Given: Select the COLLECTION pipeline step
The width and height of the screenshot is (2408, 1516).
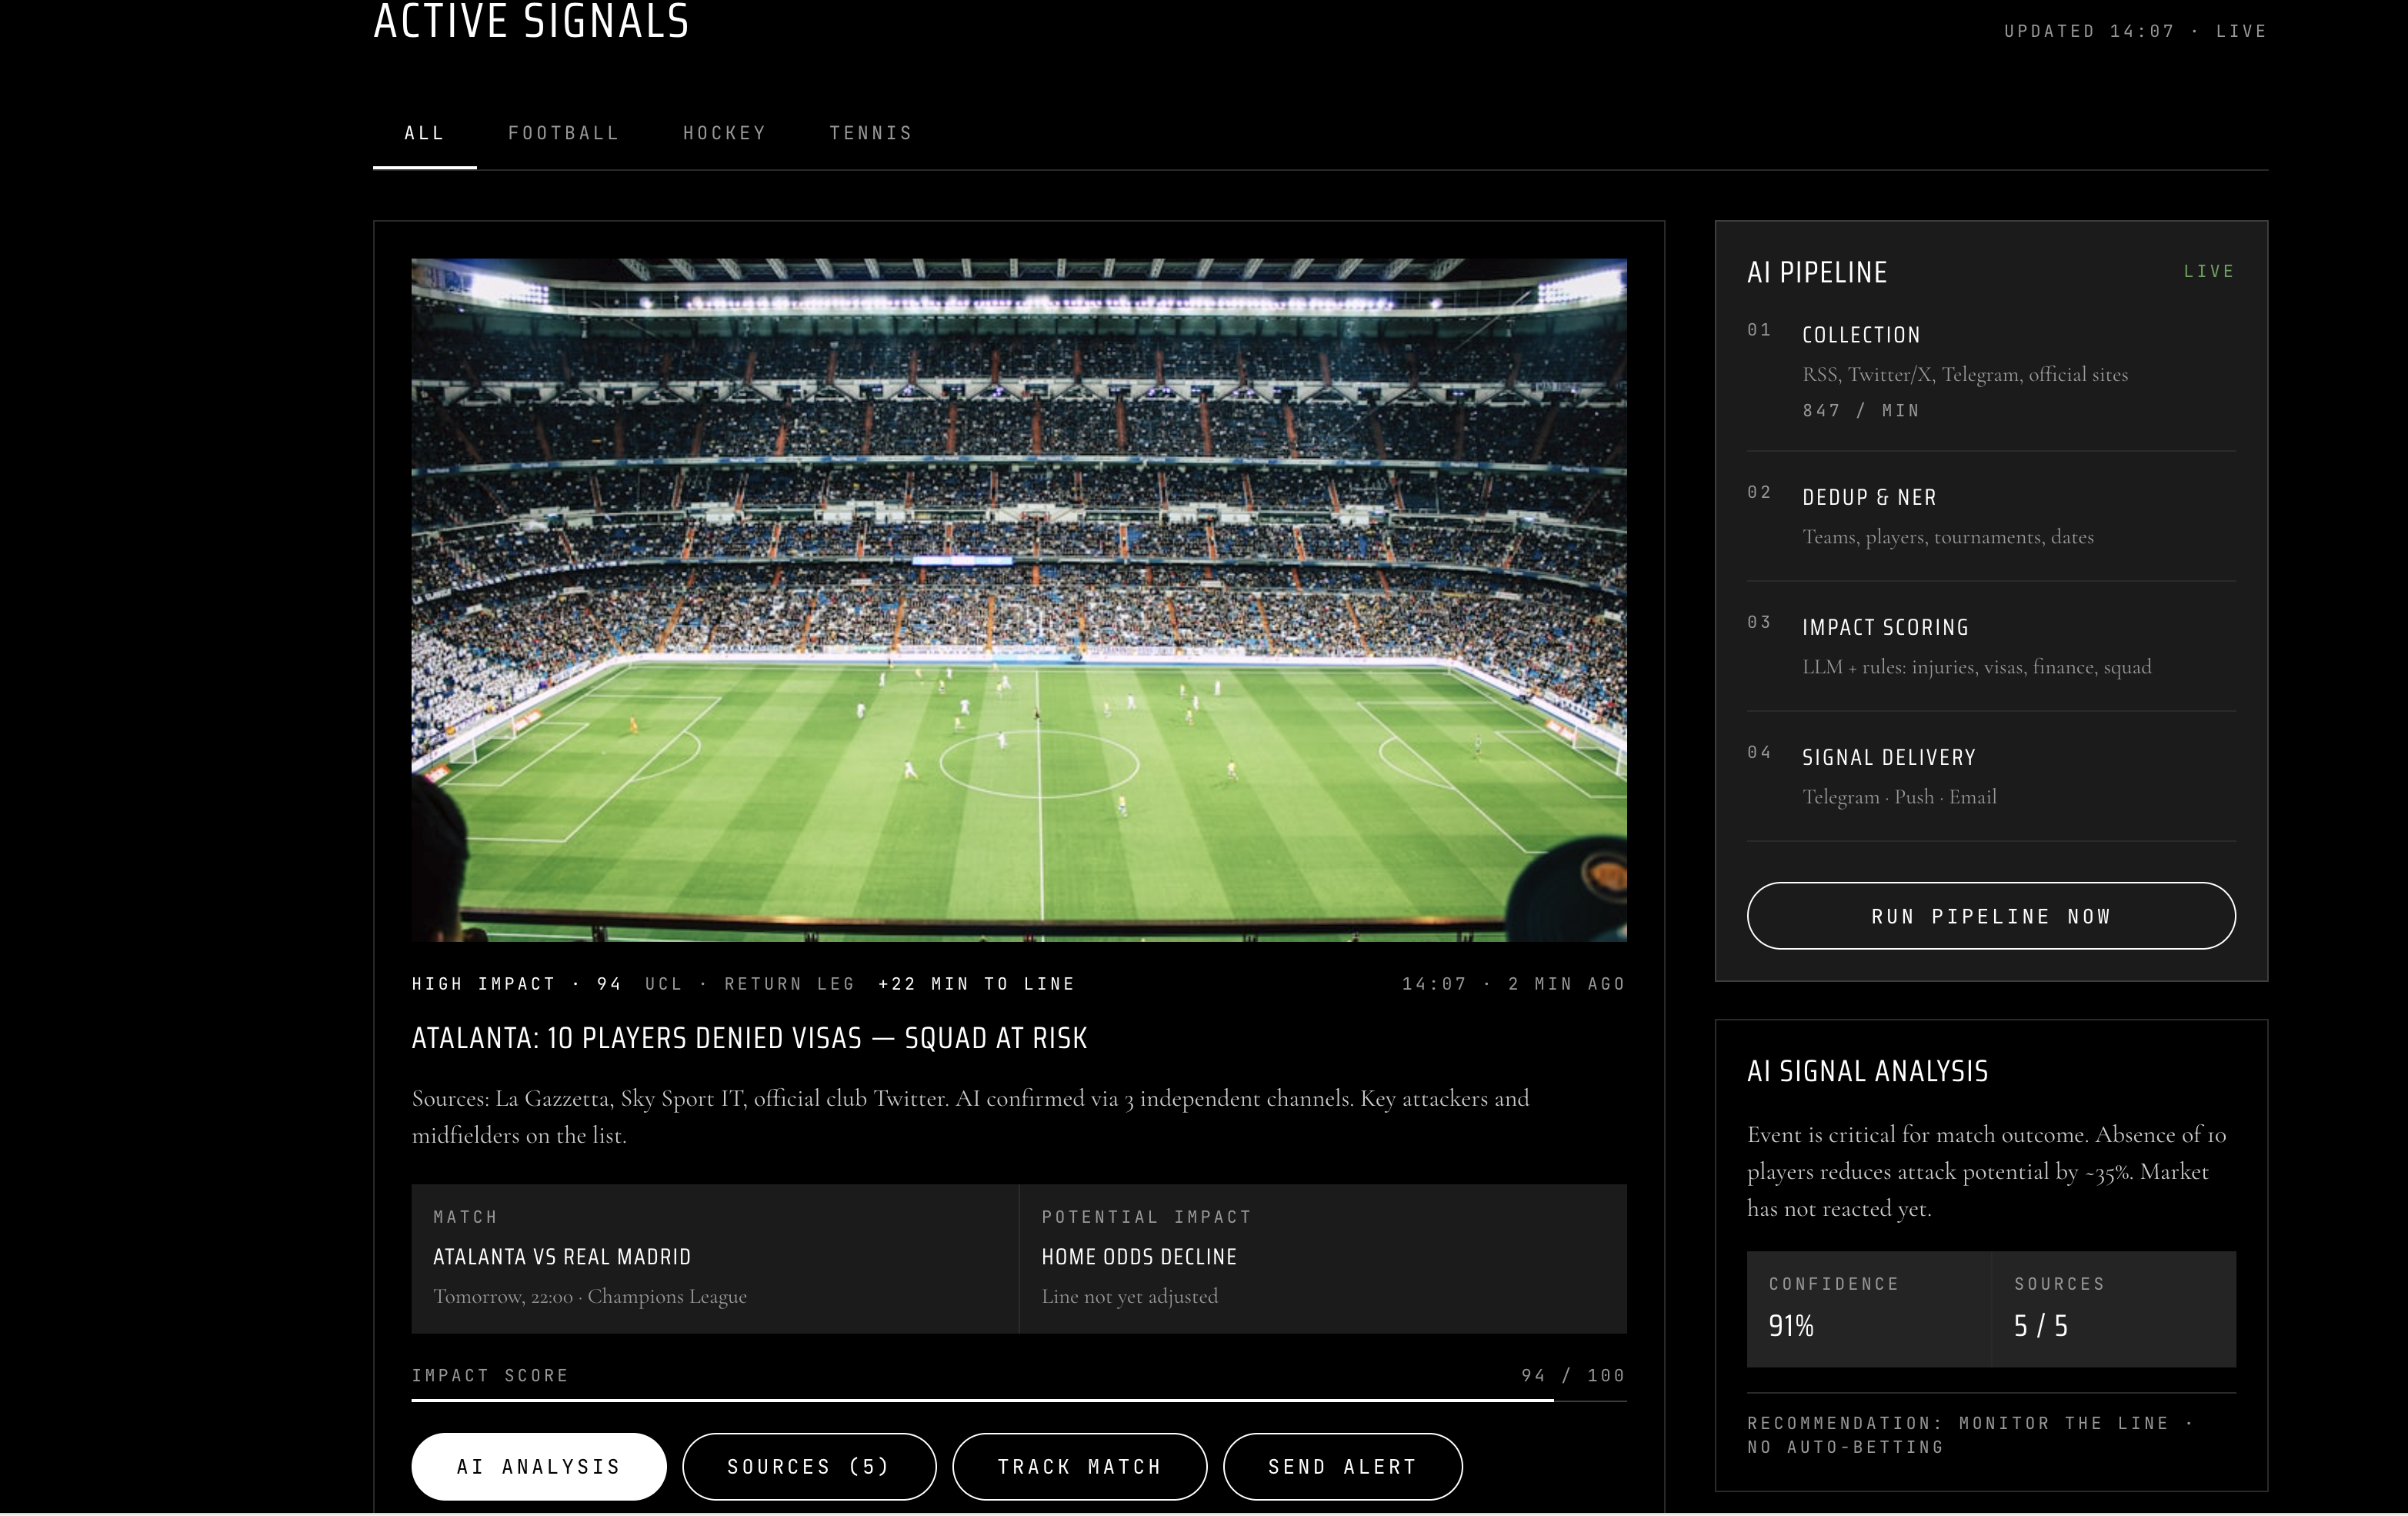Looking at the screenshot, I should 1991,371.
